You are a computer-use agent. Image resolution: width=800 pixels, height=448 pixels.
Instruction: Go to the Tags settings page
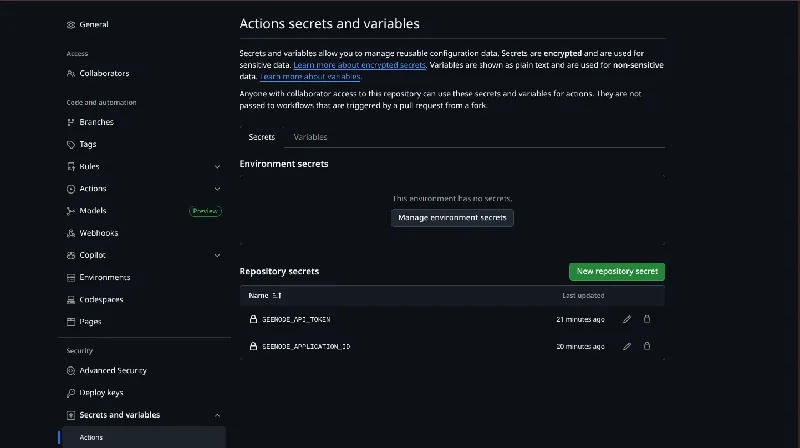(x=88, y=144)
